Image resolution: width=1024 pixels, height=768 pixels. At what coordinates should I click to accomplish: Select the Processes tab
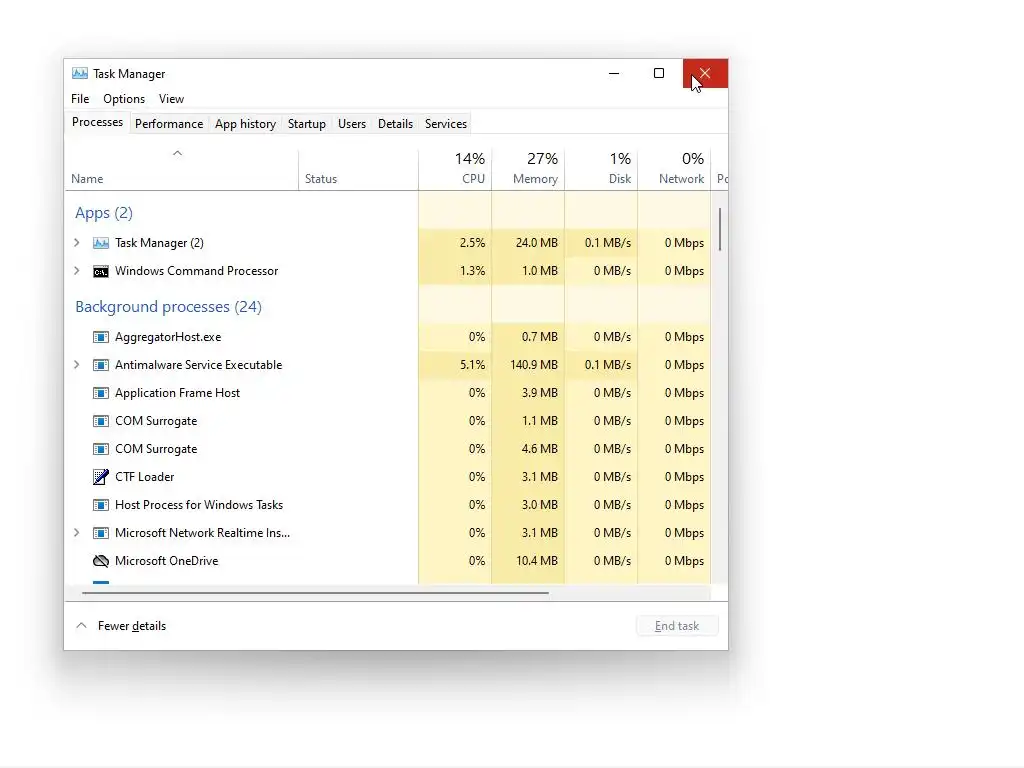pyautogui.click(x=97, y=122)
